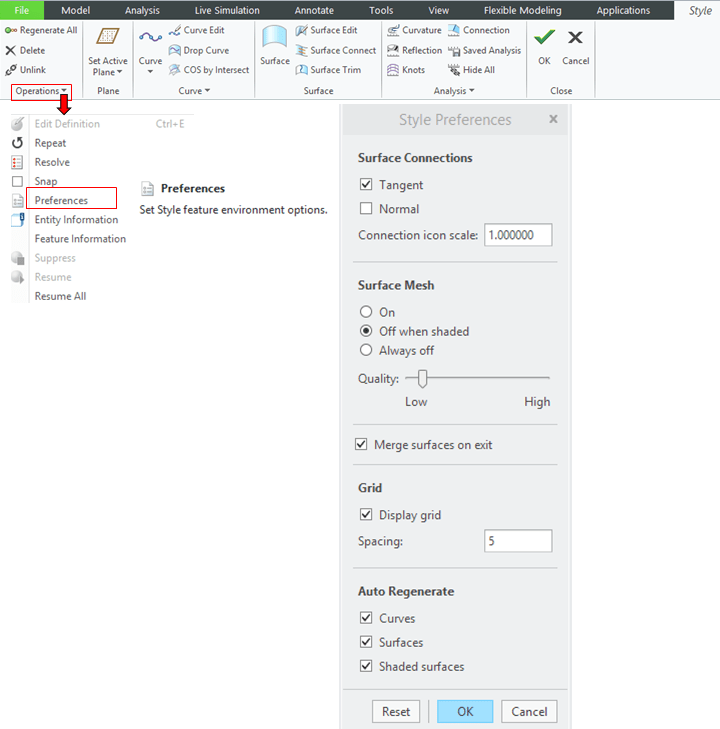Select the Surface tool icon
Image resolution: width=720 pixels, height=729 pixels.
[x=274, y=39]
